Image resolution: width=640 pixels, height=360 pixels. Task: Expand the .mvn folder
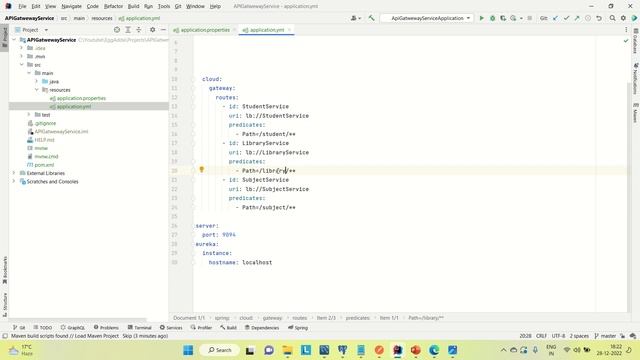point(22,56)
